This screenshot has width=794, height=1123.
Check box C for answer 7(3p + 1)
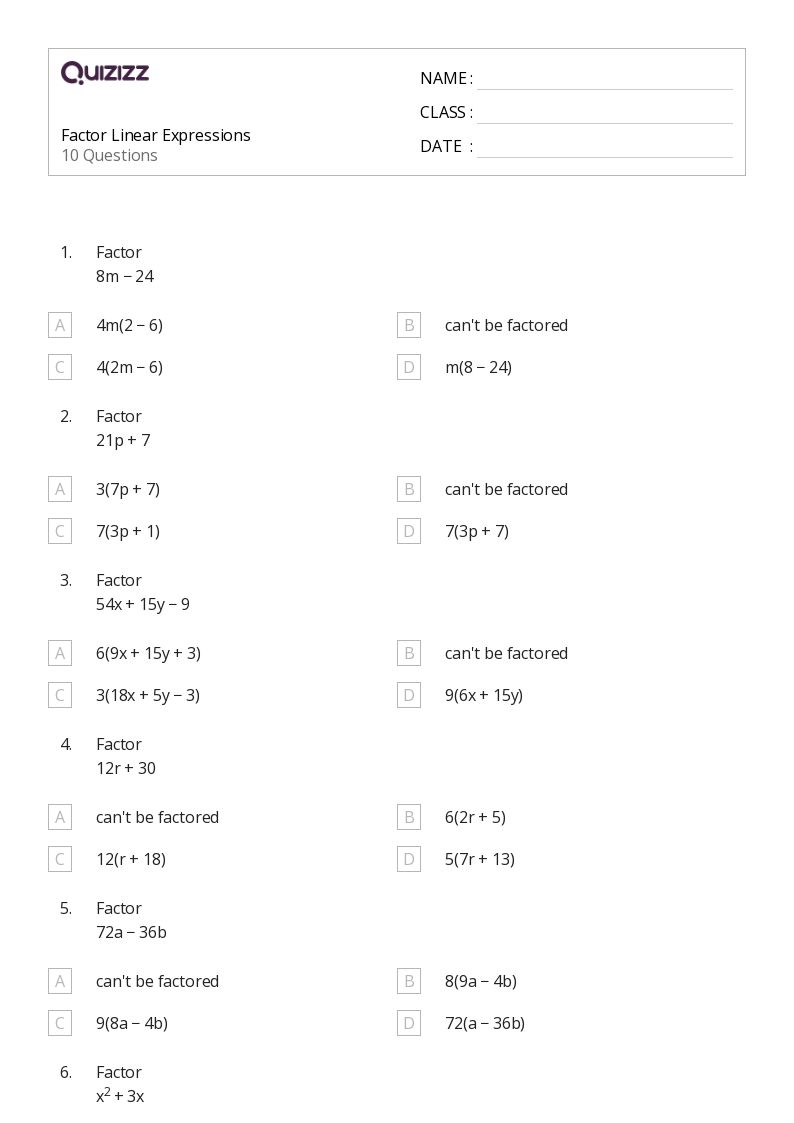click(x=60, y=531)
